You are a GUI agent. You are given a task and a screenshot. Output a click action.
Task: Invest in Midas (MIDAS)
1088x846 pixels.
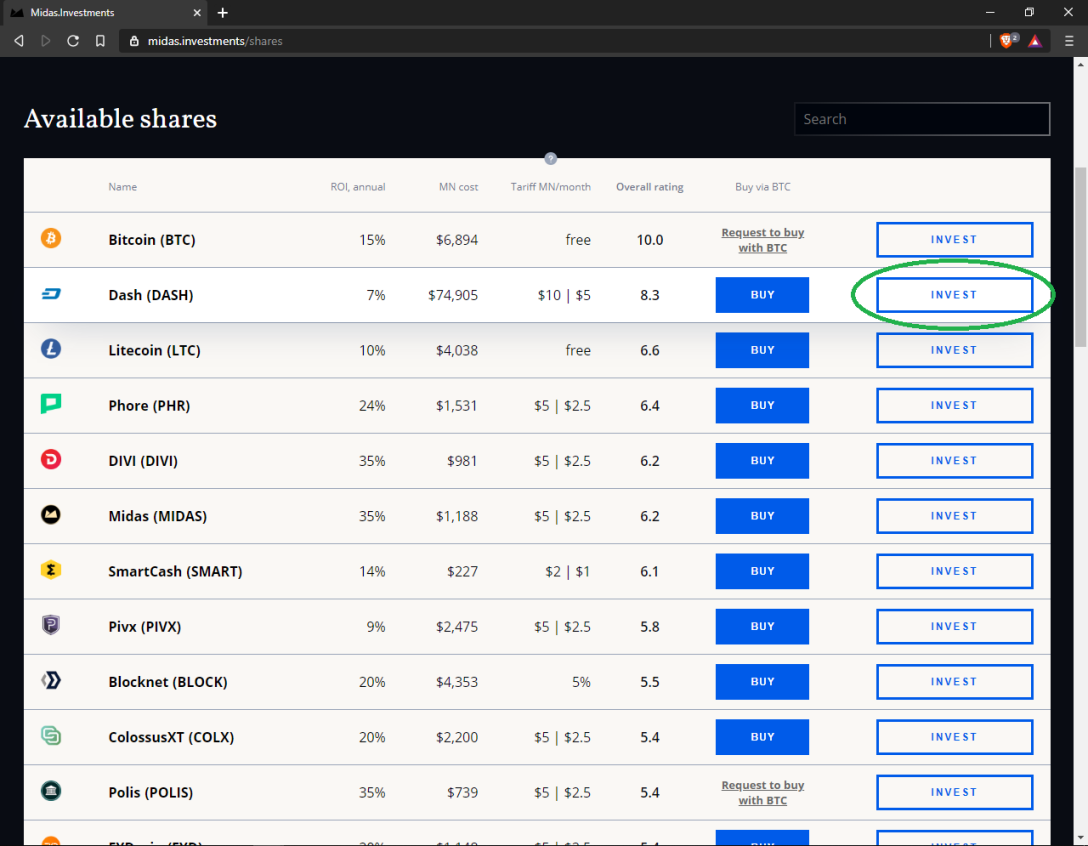[x=954, y=516]
